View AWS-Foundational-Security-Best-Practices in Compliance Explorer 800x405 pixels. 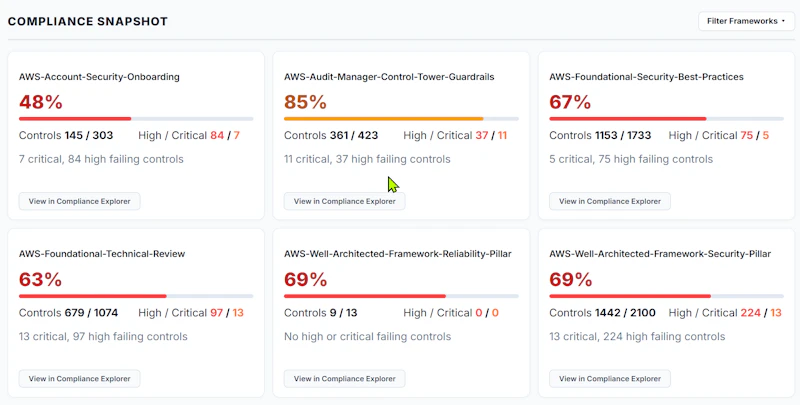[610, 201]
